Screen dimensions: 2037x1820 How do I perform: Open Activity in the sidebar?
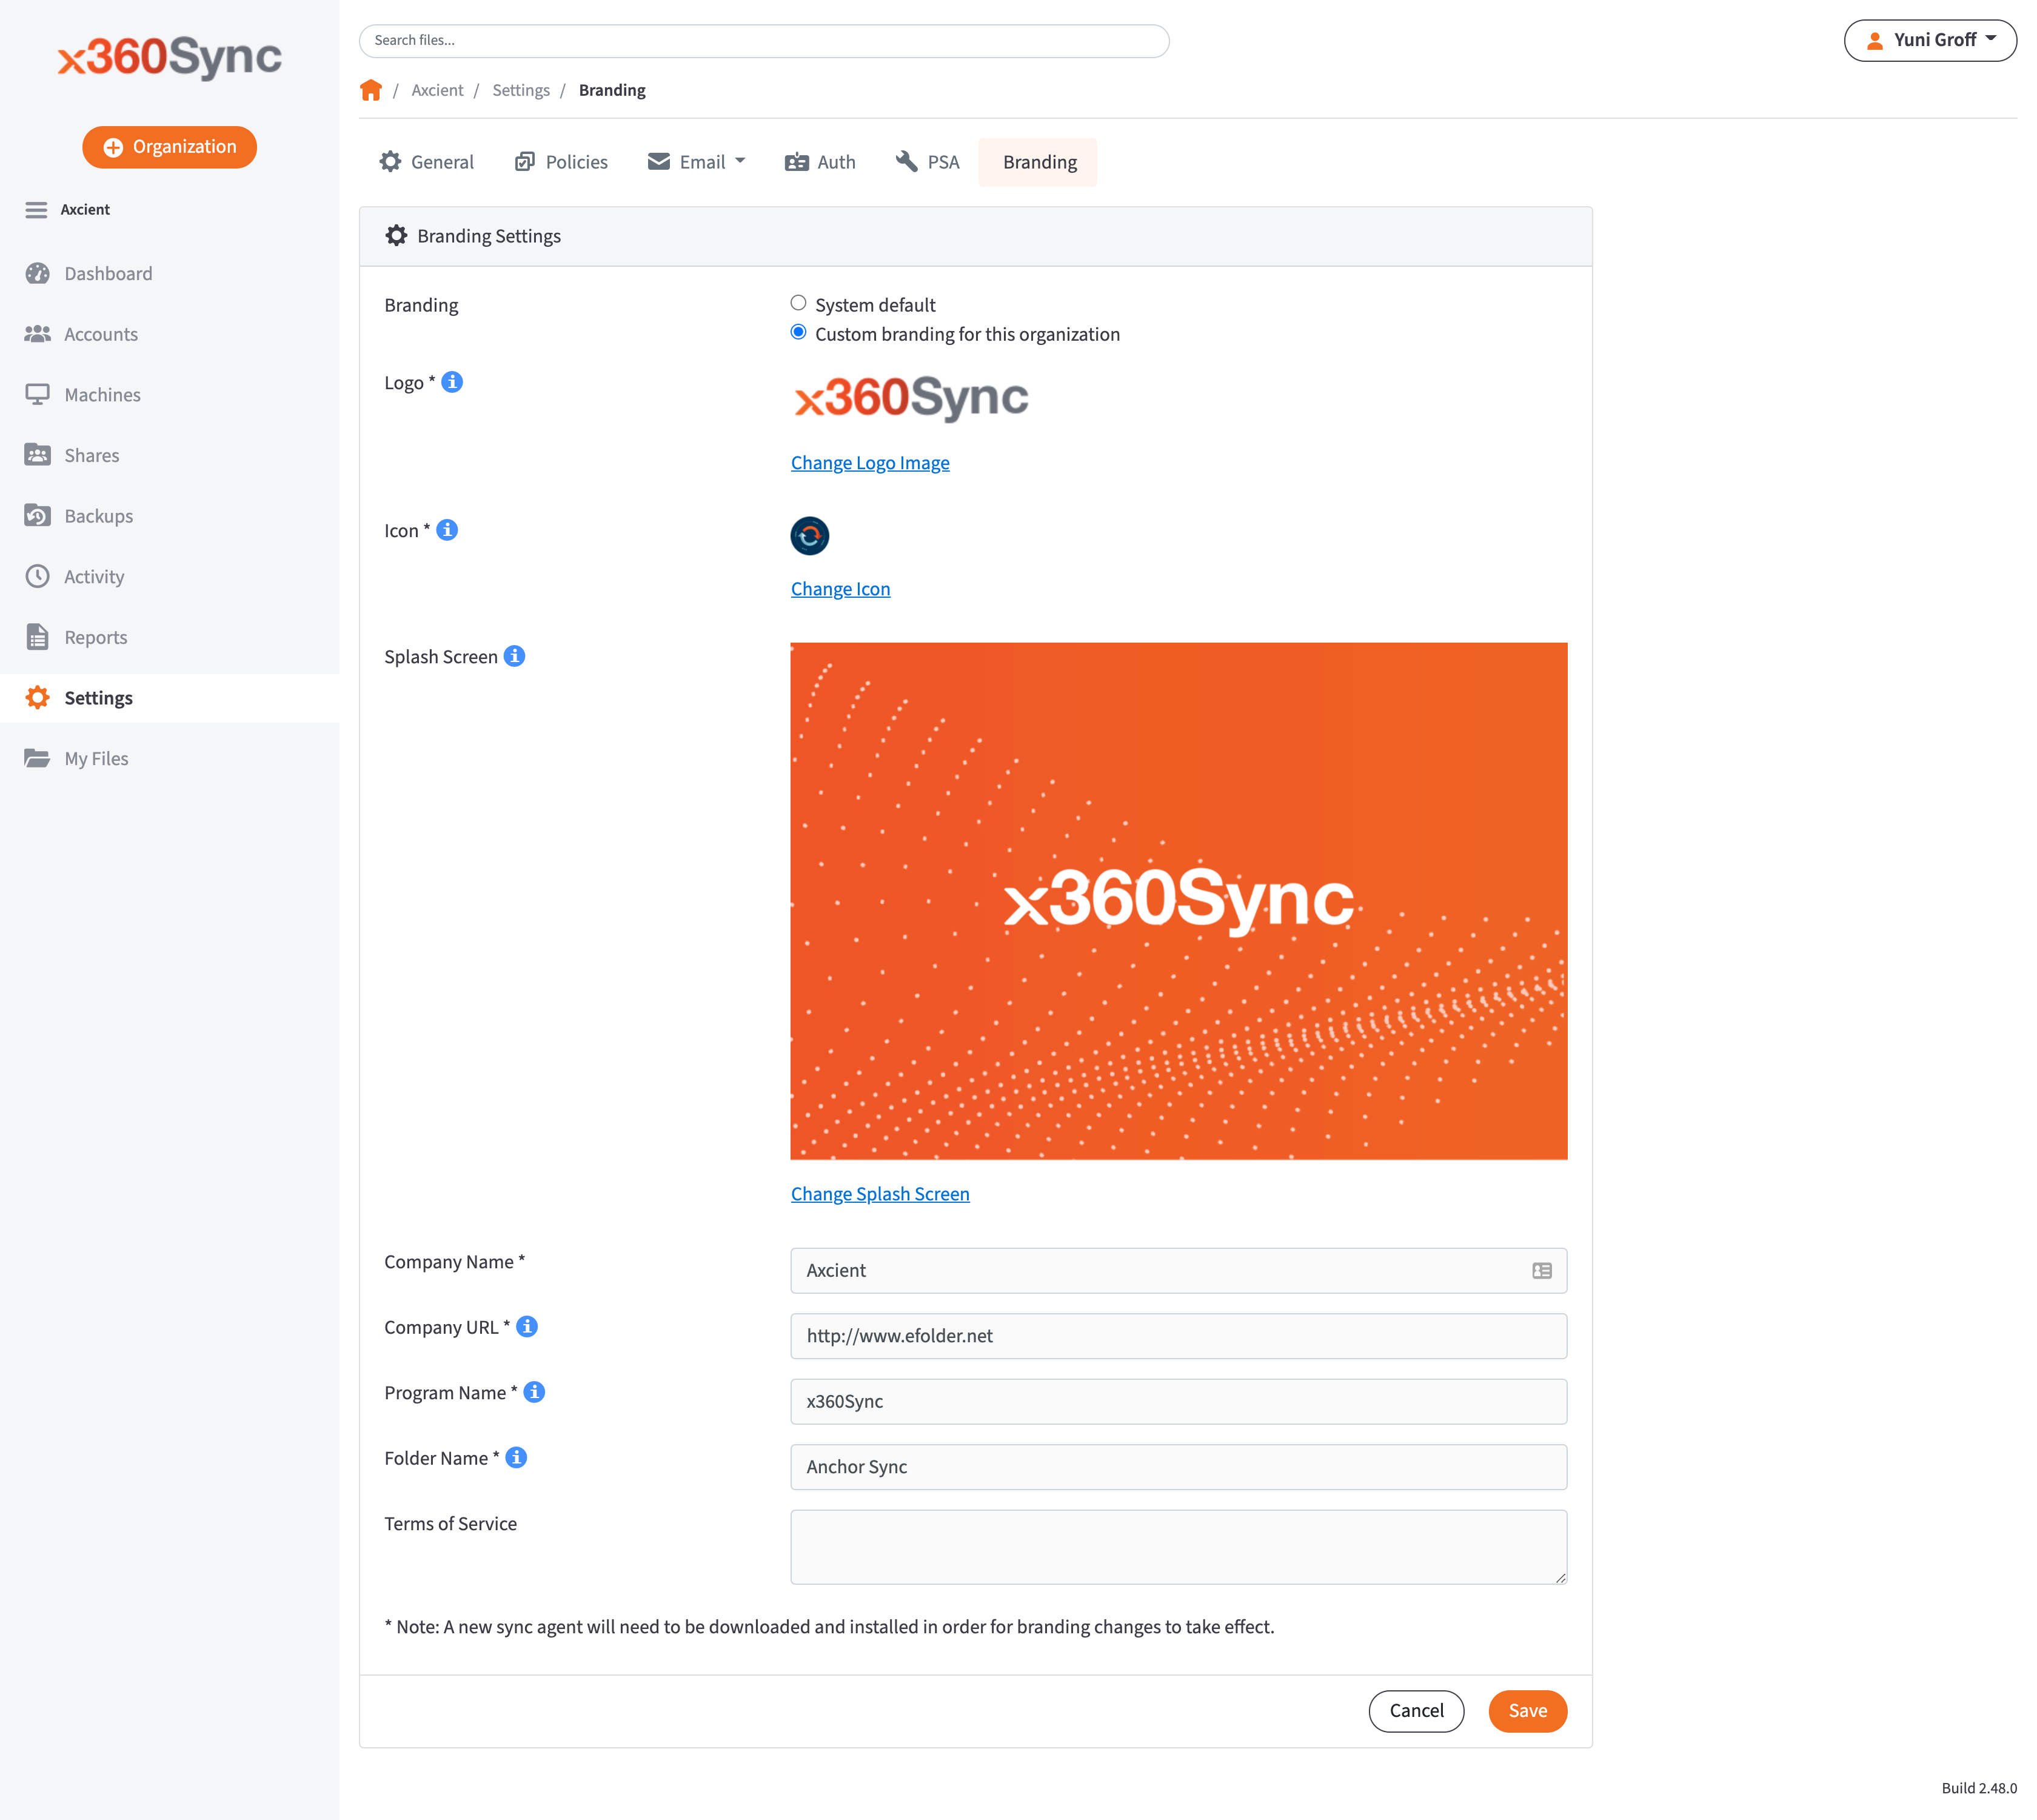(x=94, y=577)
